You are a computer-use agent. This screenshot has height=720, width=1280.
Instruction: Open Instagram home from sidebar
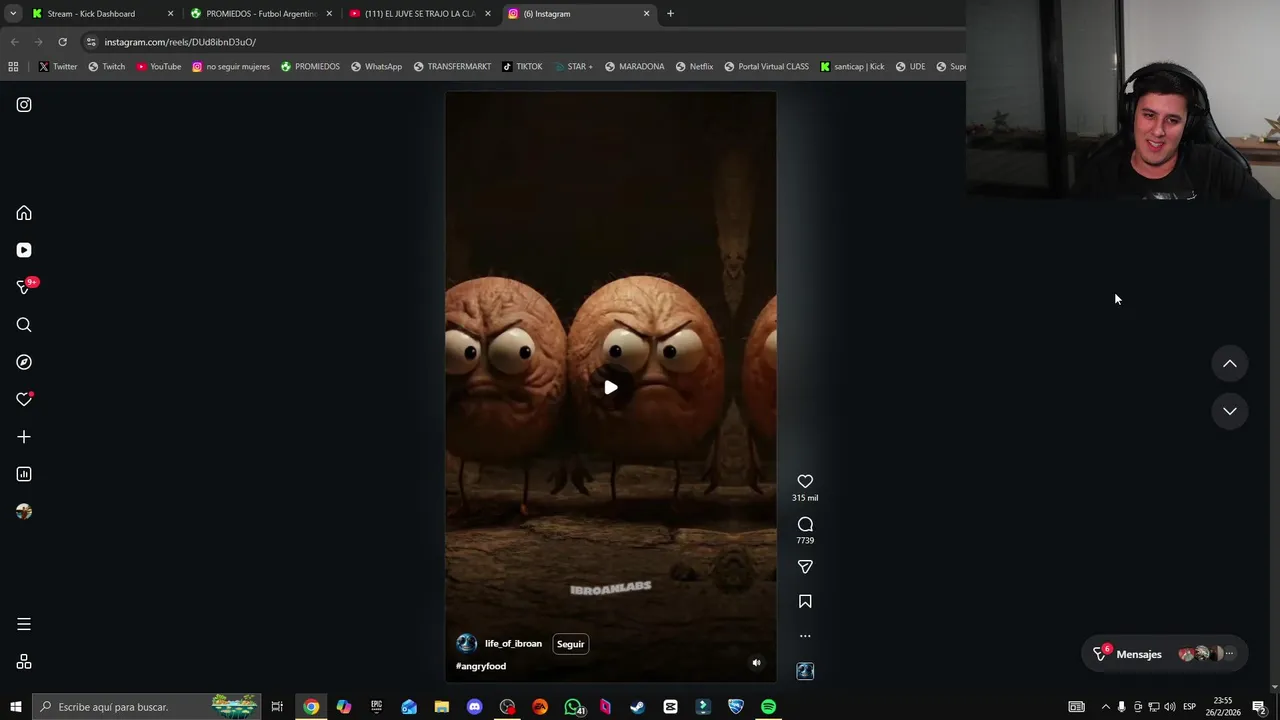[24, 213]
